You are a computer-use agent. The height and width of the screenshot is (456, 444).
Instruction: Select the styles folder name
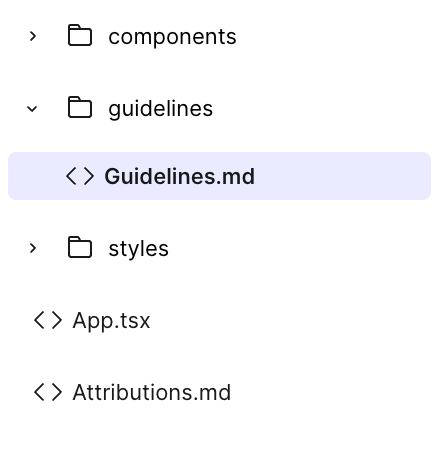coord(138,249)
